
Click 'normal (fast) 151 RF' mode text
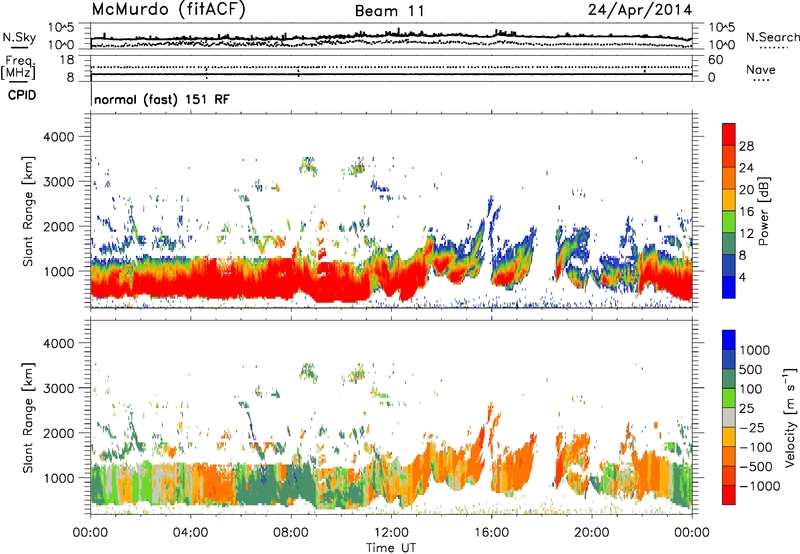point(162,99)
